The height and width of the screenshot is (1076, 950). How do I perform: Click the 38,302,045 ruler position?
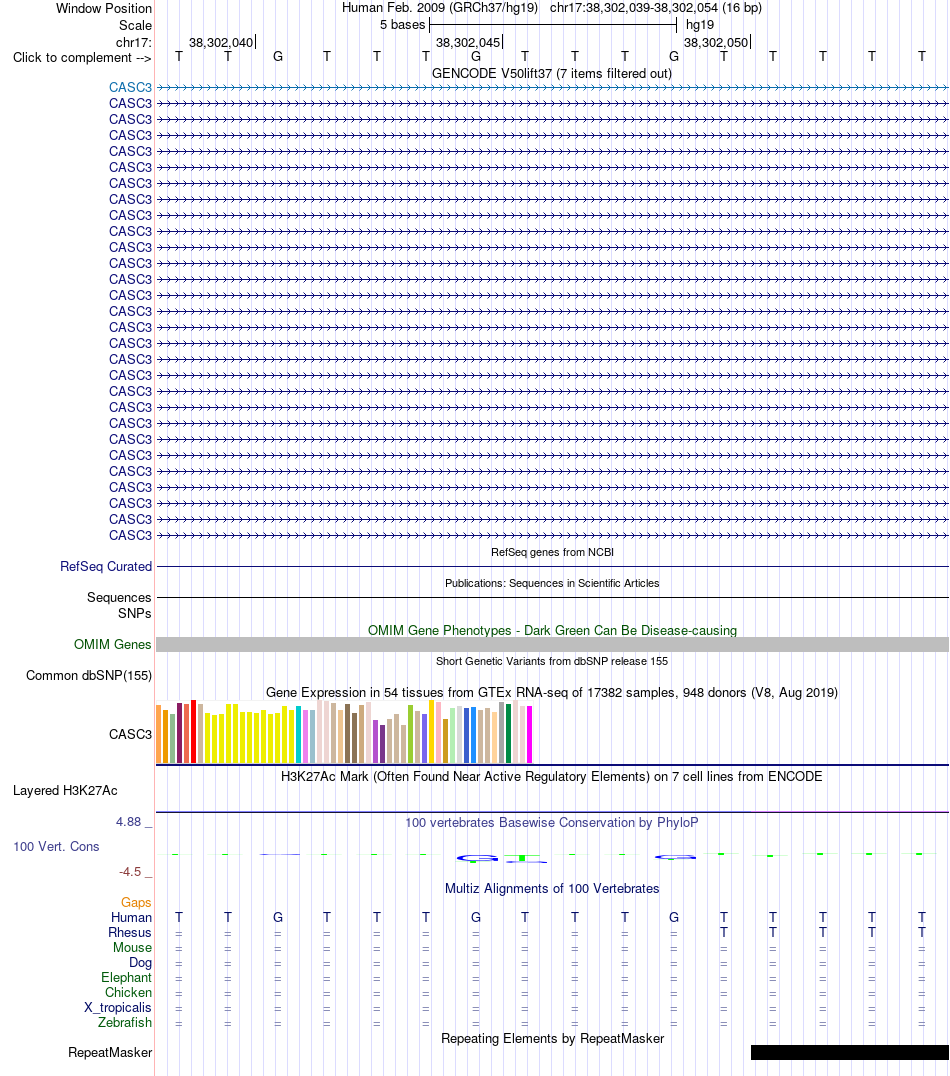(468, 43)
